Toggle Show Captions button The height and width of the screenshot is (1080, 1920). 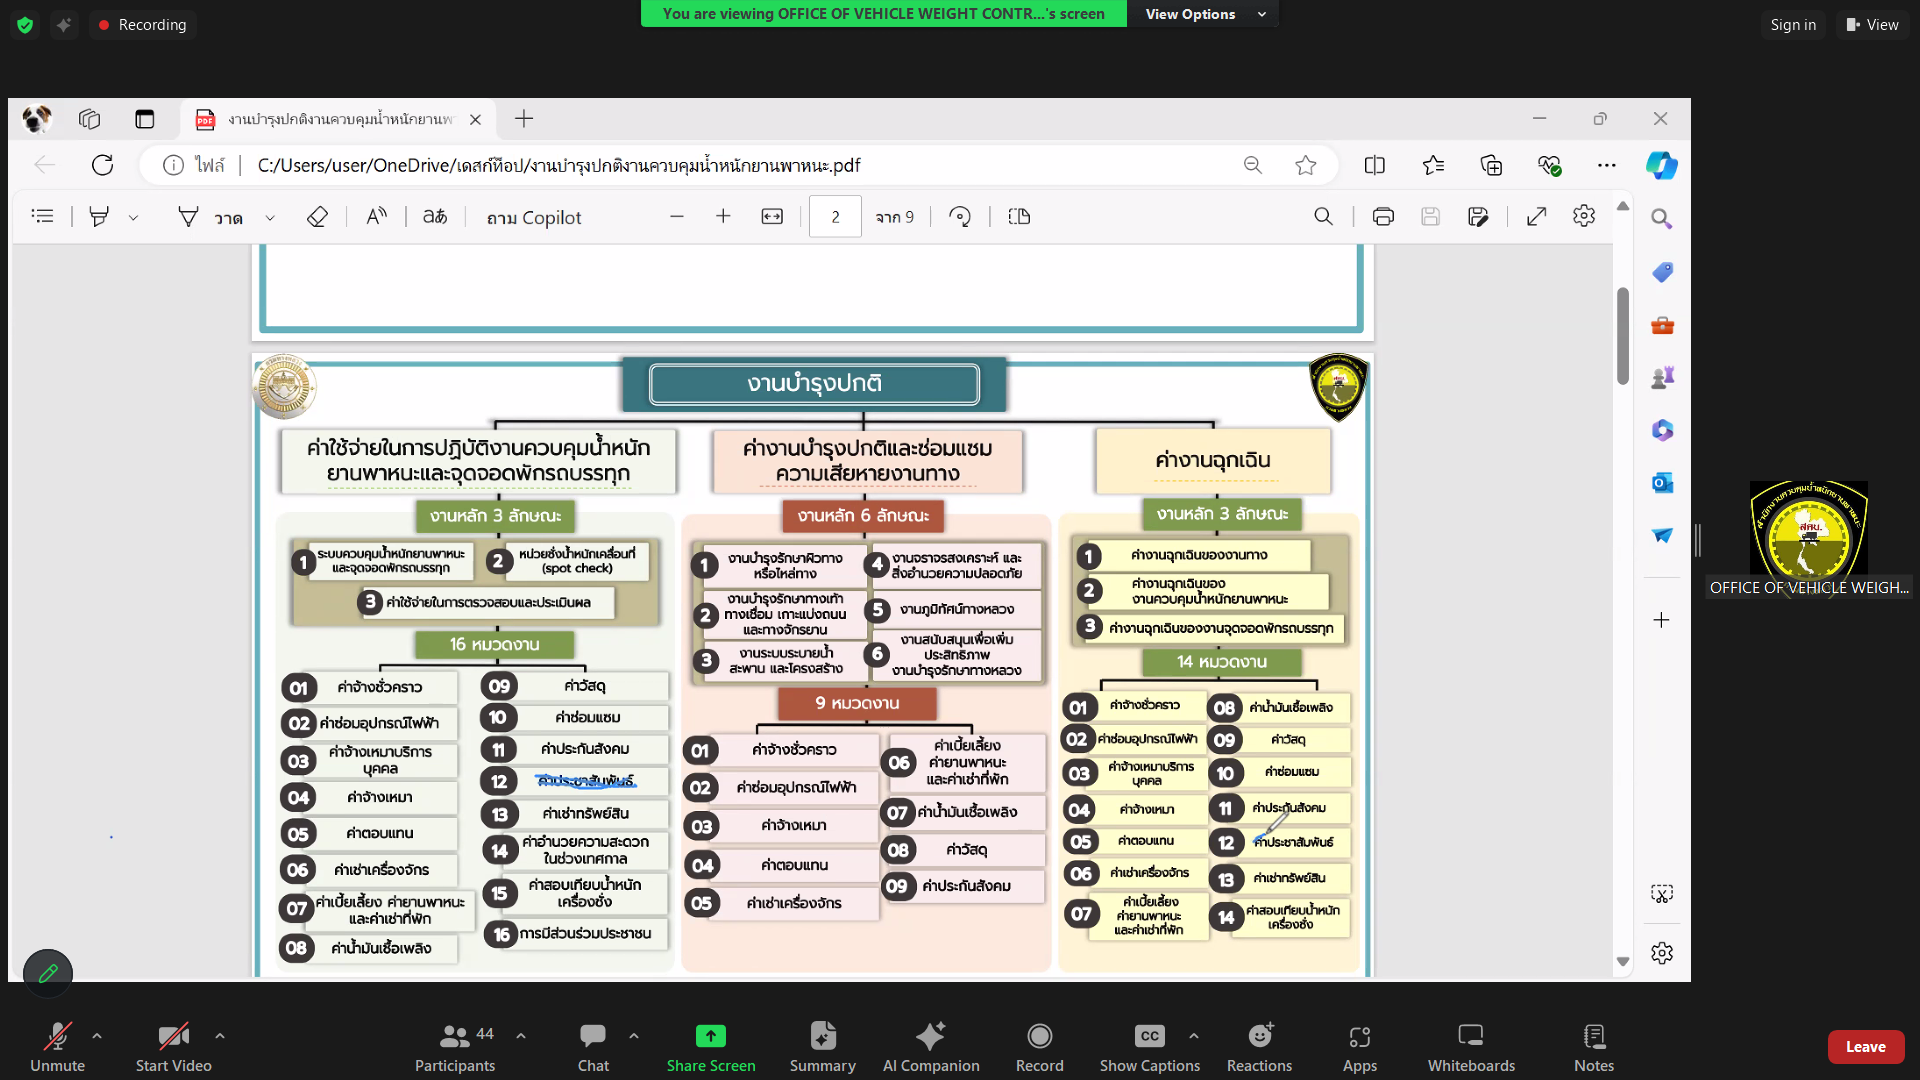point(1149,1046)
